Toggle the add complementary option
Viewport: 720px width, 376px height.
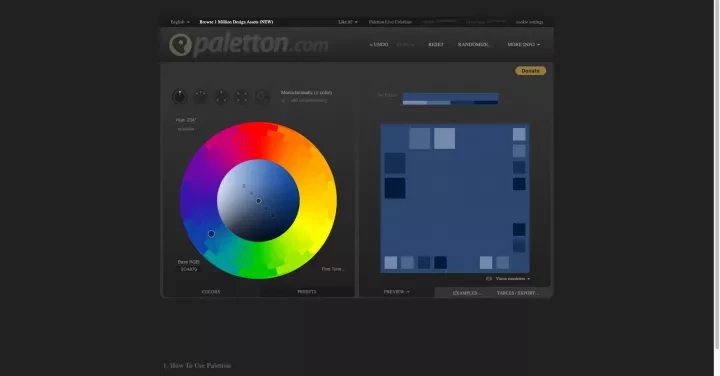pyautogui.click(x=305, y=100)
